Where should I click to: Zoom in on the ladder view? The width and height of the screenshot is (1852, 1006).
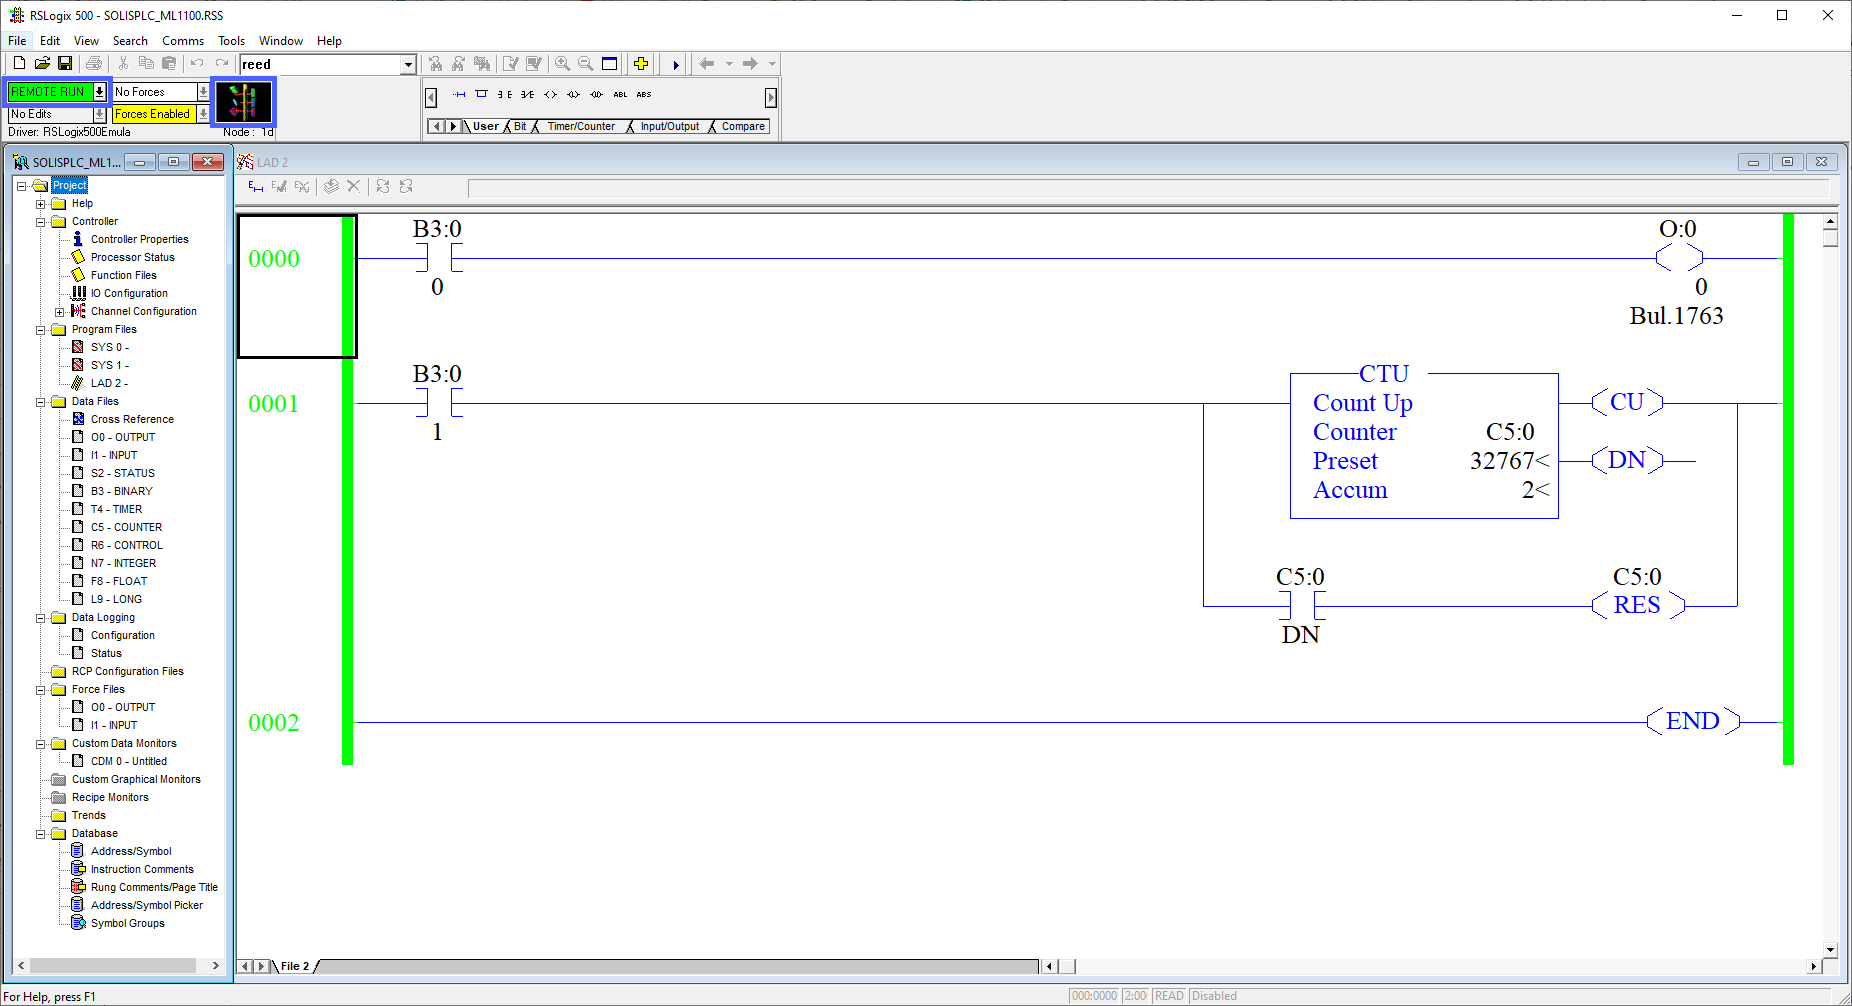tap(563, 63)
